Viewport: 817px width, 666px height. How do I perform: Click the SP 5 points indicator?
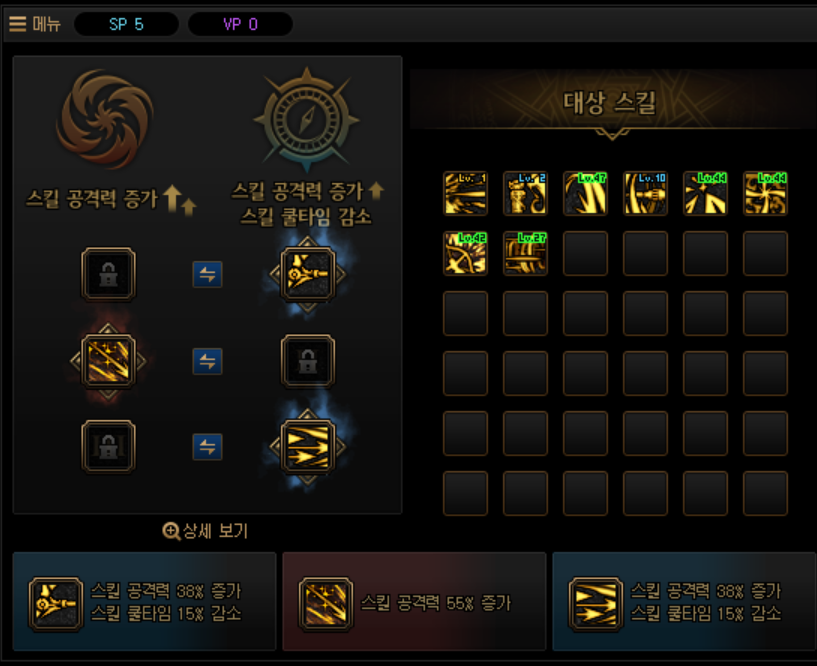[x=127, y=24]
